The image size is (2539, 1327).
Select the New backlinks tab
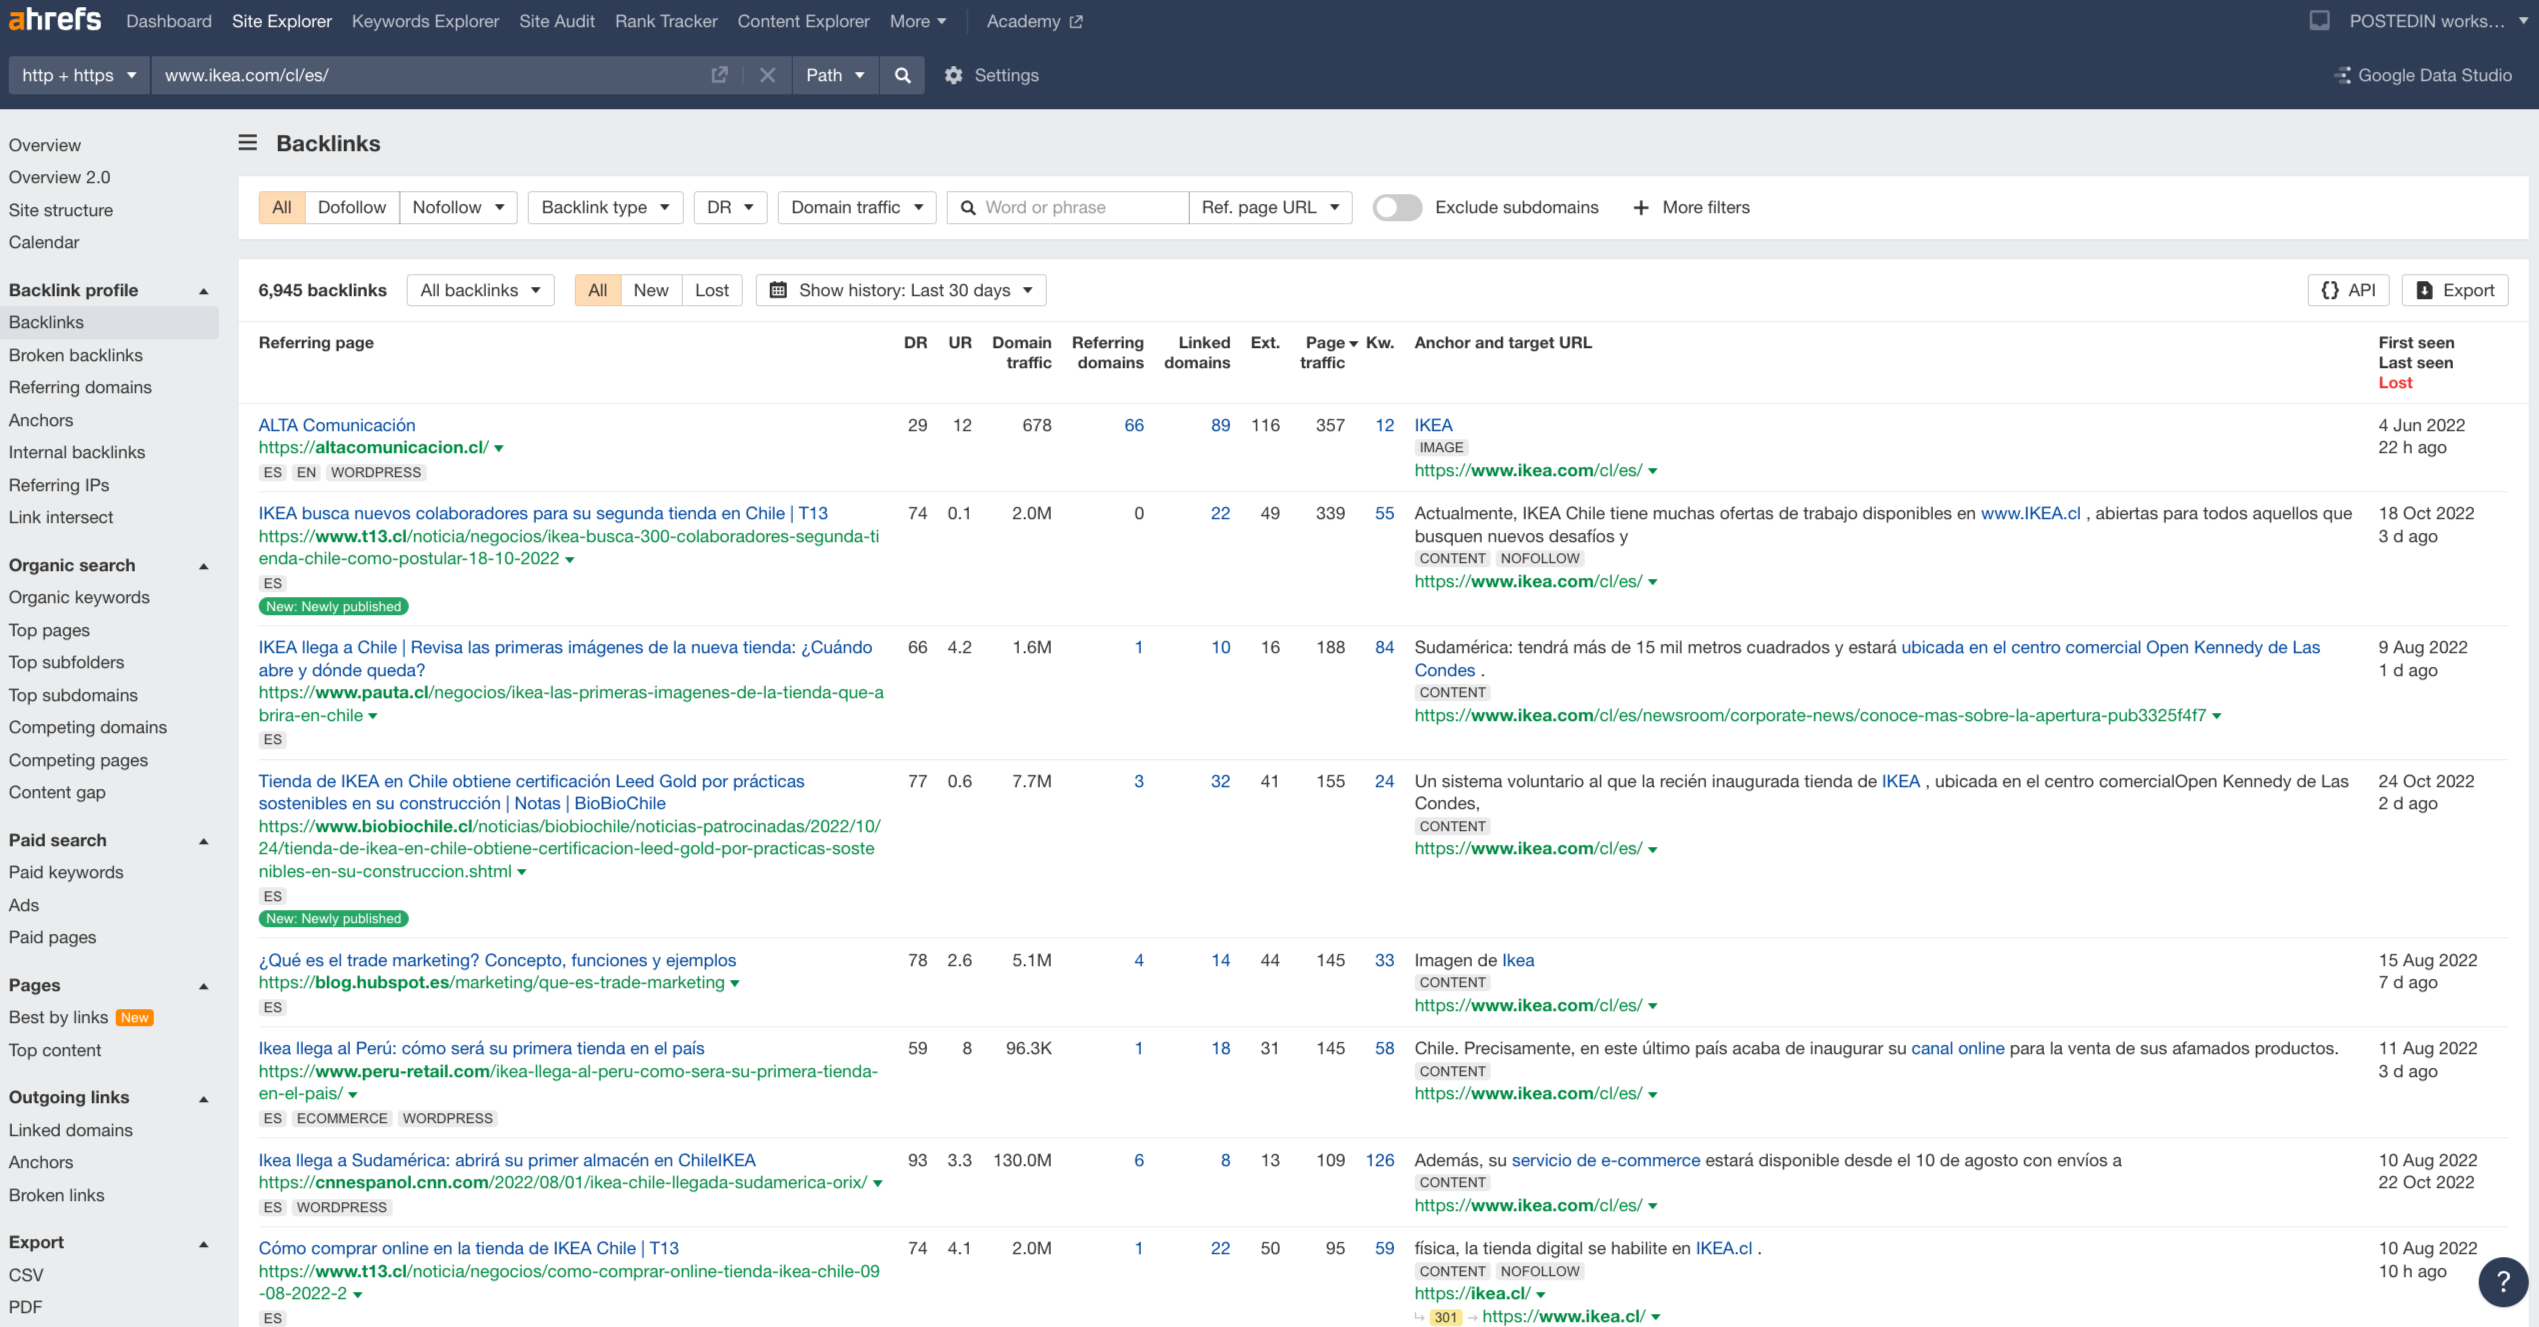tap(651, 290)
